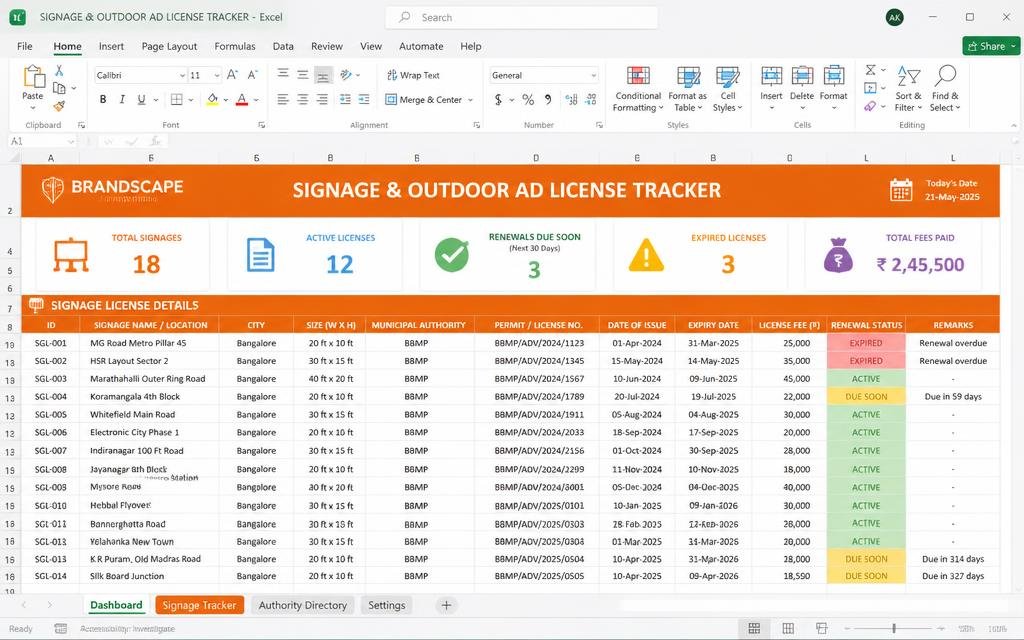Switch to Page Break Preview in status bar
Viewport: 1024px width, 640px height.
(822, 628)
